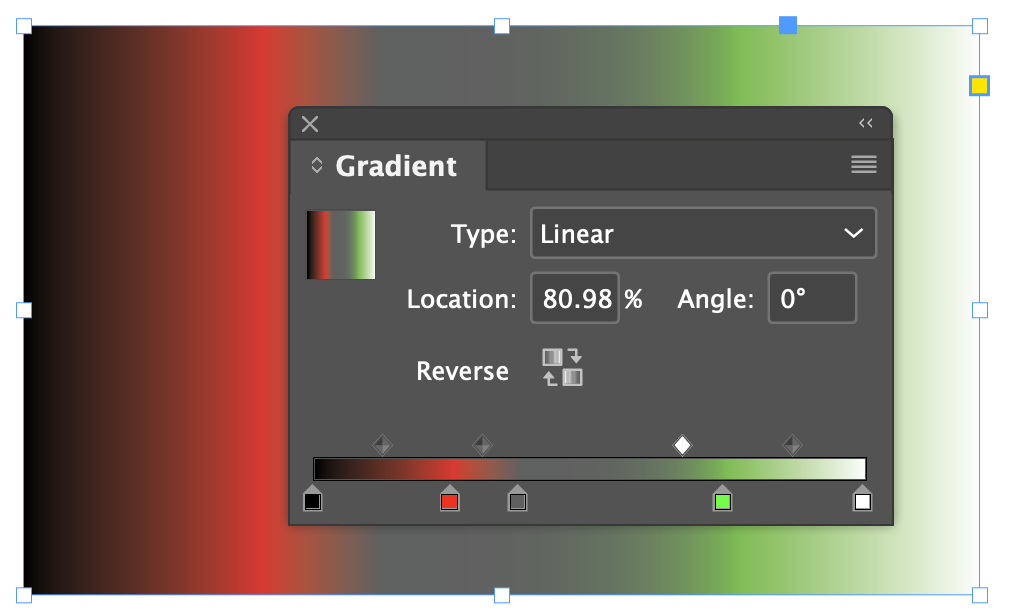Click the Reverse gradient icon
This screenshot has height=614, width=1020.
pyautogui.click(x=561, y=367)
